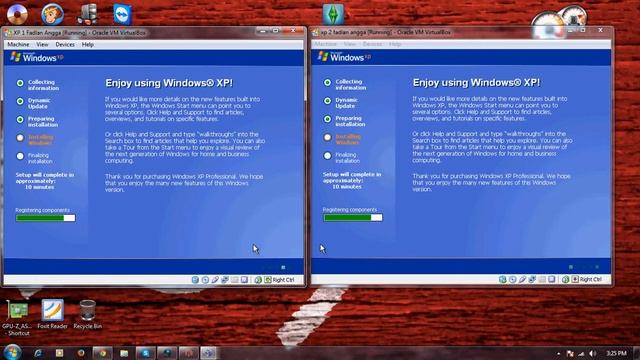Show hidden system tray icons arrow
640x360 pixels.
pos(558,353)
